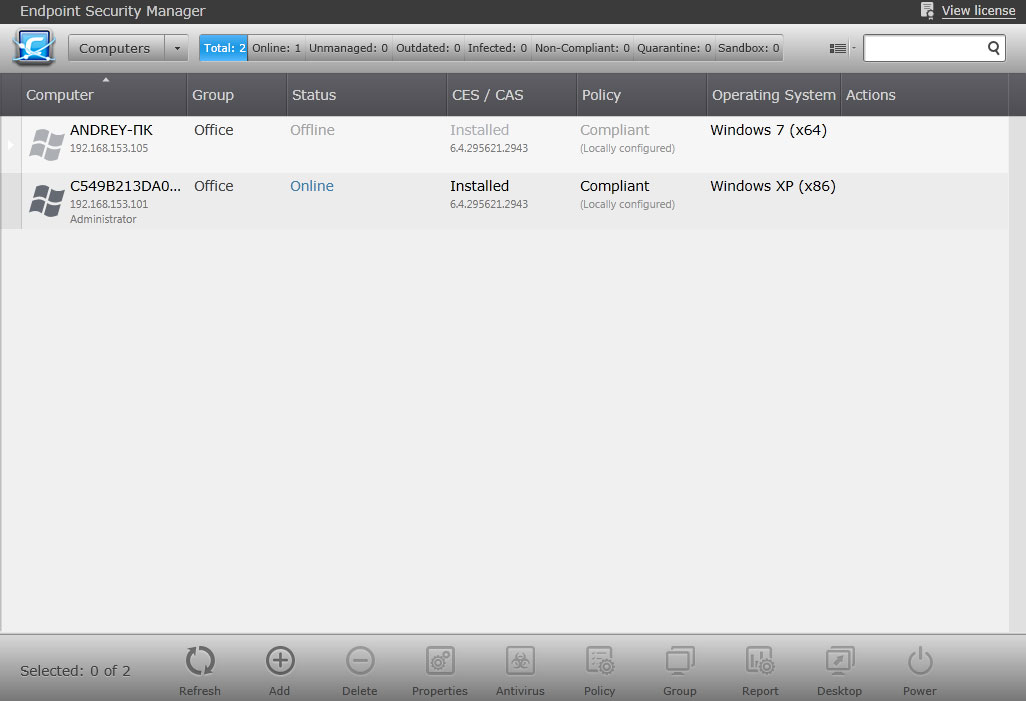The width and height of the screenshot is (1026, 701).
Task: Click the Administrator user label
Action: tap(103, 219)
